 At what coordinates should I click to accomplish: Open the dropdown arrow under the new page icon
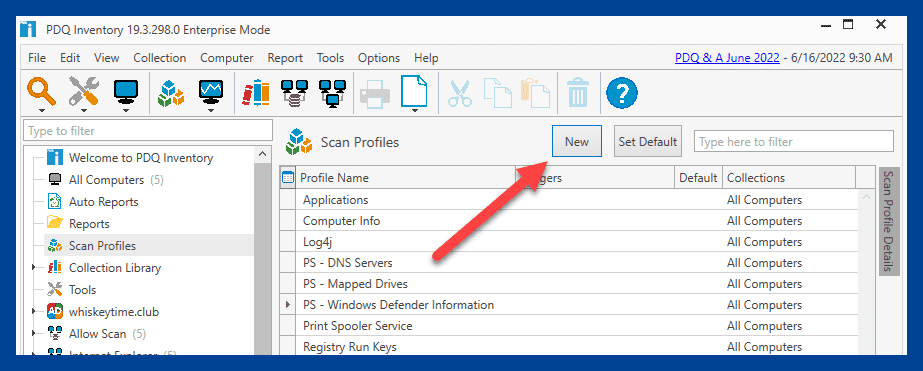(x=414, y=110)
